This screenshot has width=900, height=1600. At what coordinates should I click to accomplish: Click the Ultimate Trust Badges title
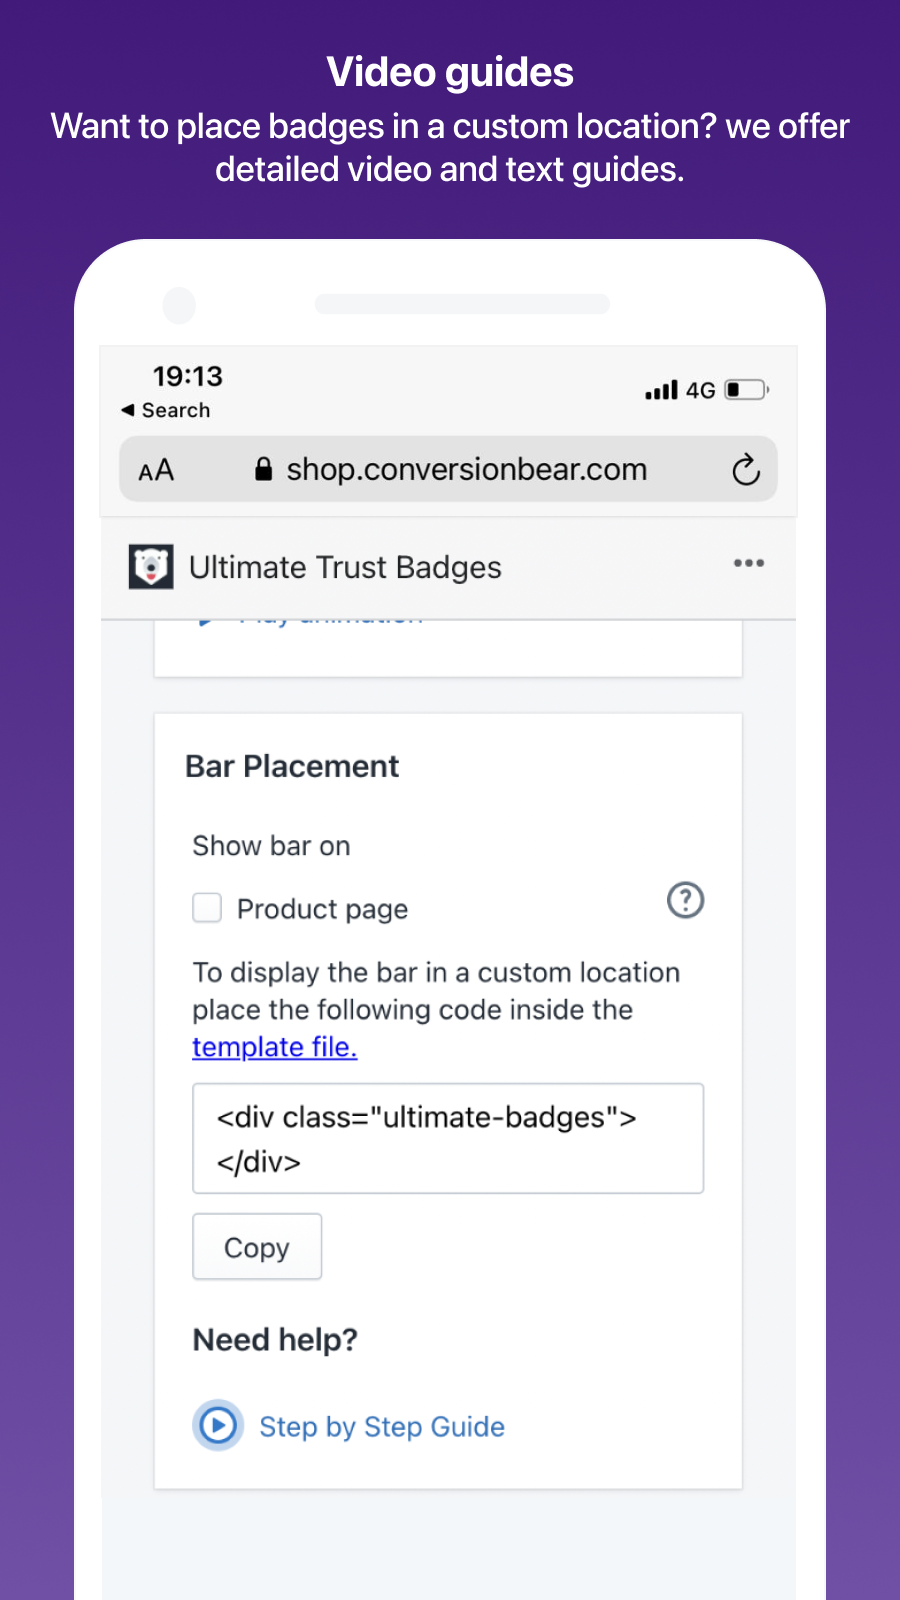pos(345,567)
